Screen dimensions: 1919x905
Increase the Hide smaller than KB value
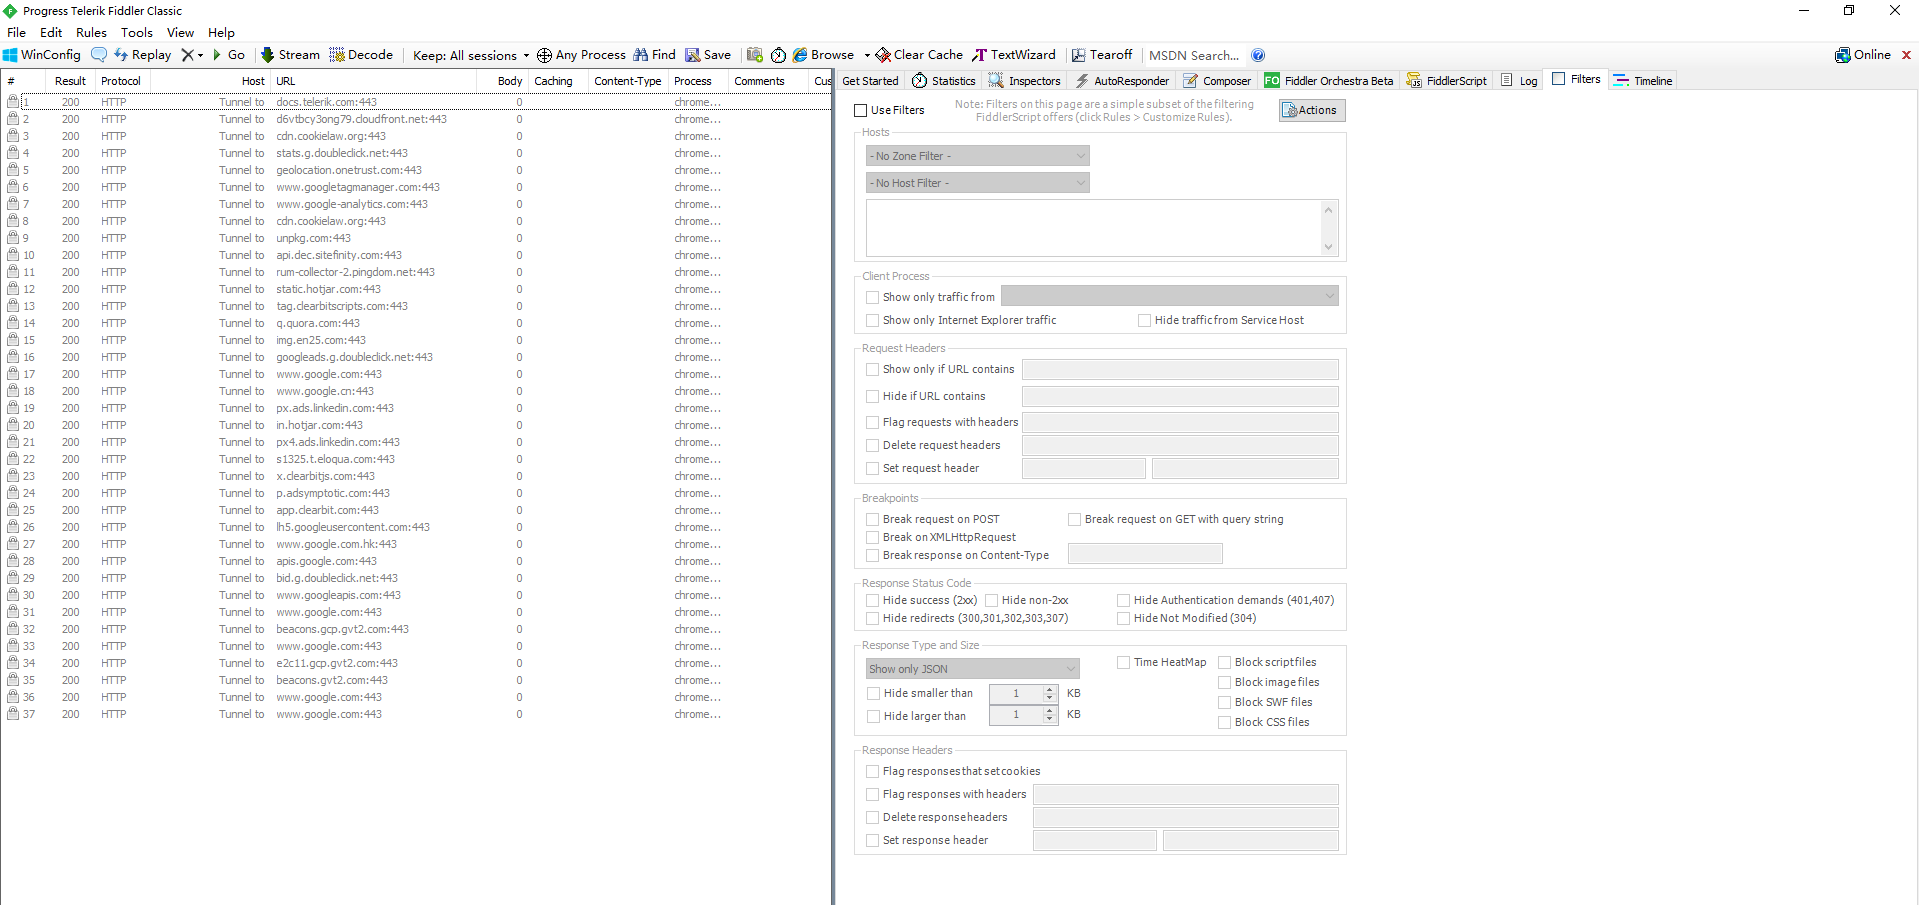click(x=1050, y=690)
